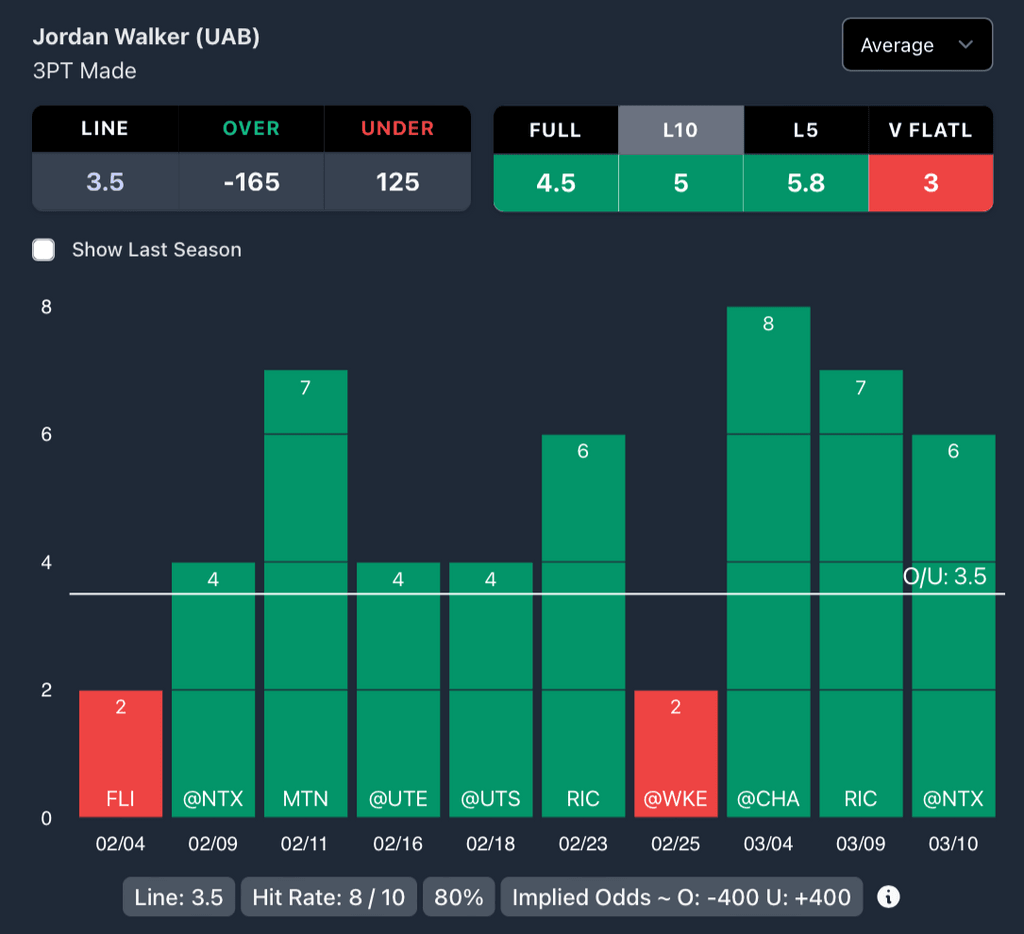
Task: Click the LINE column header
Action: [x=105, y=129]
